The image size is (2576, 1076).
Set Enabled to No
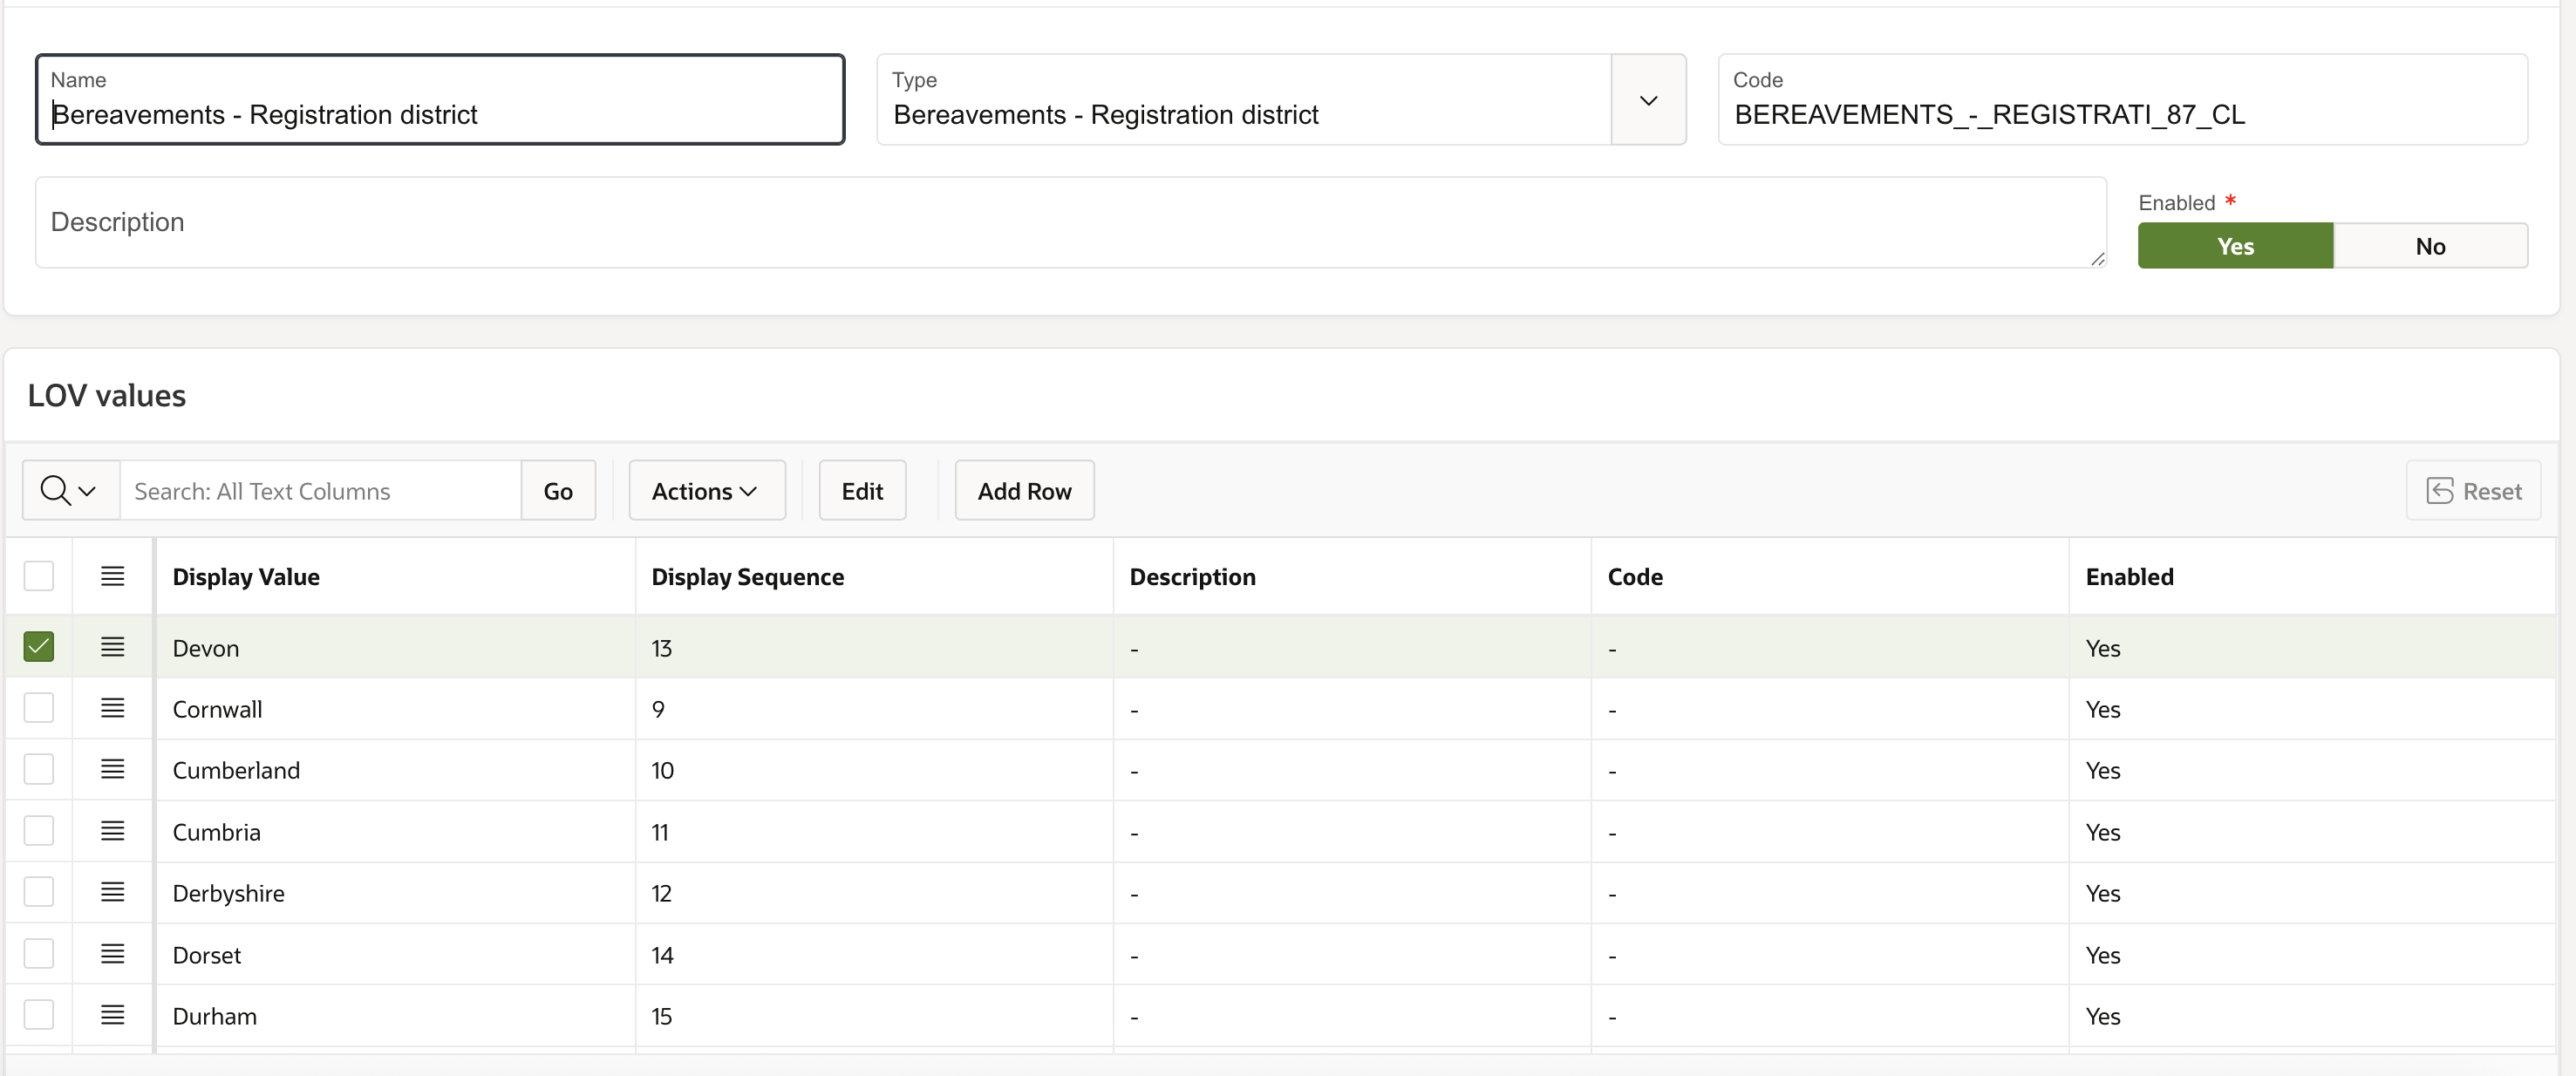pos(2429,246)
